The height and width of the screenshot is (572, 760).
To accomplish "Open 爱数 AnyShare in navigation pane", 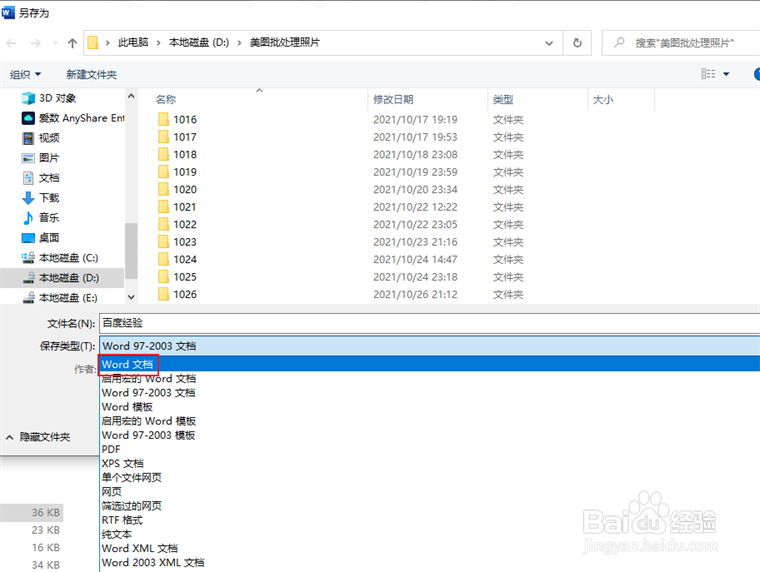I will click(x=73, y=118).
